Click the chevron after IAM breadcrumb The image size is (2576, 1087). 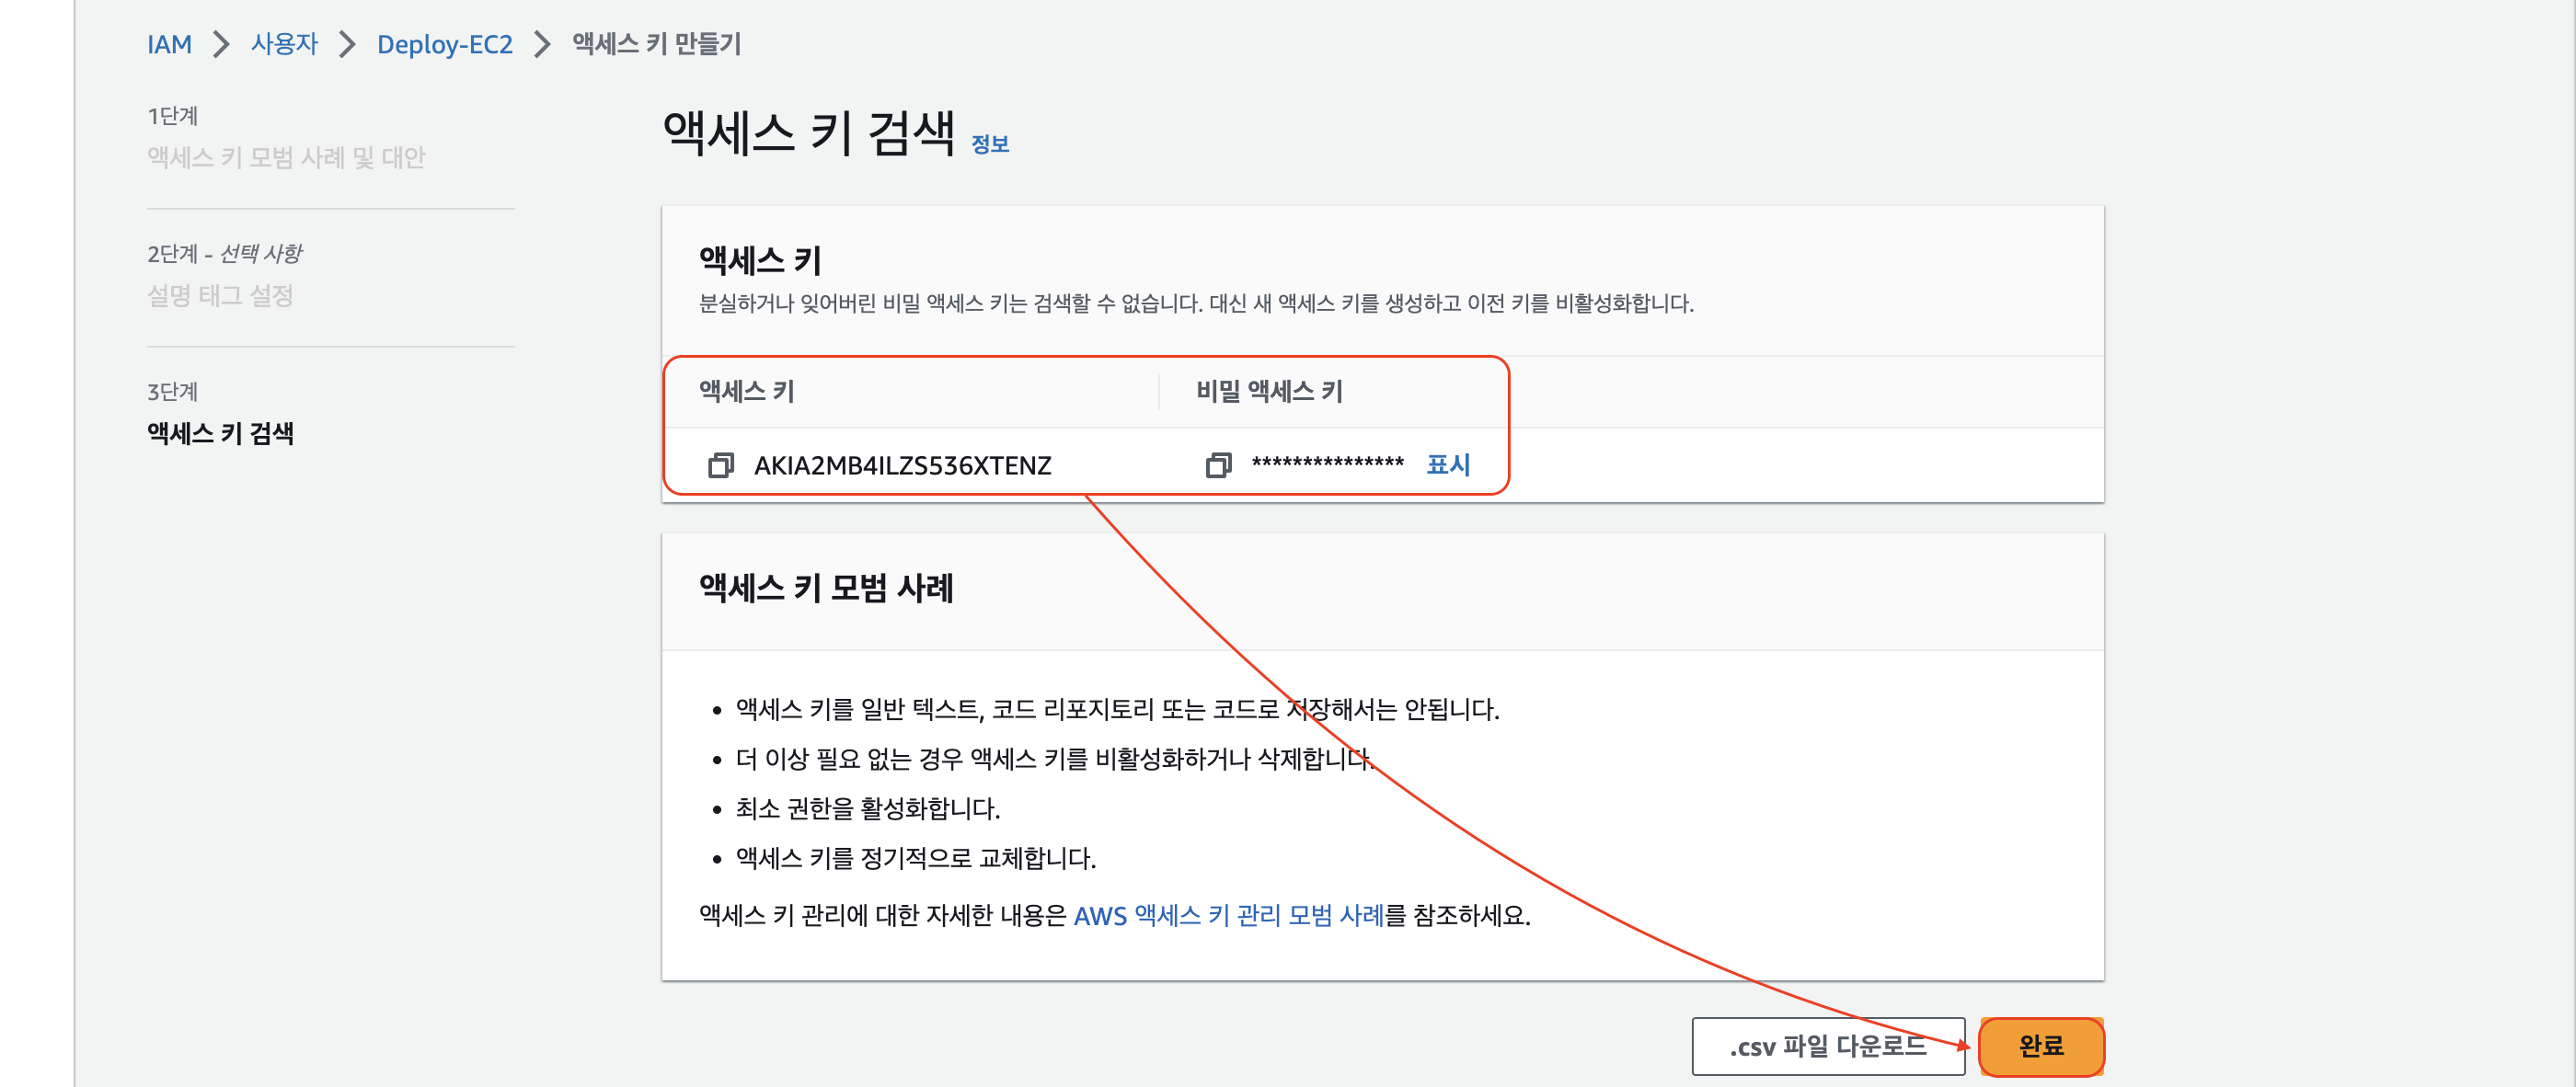coord(221,44)
